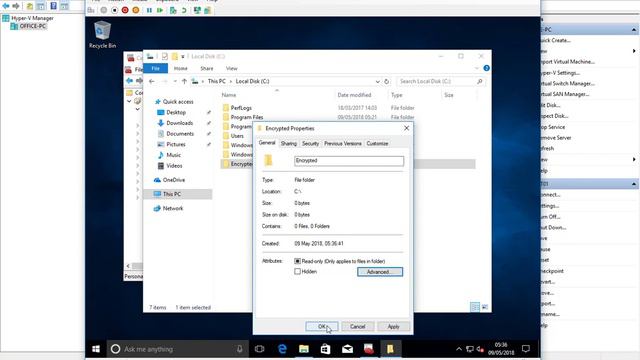Click OK in Encrypted Properties
This screenshot has height=360, width=640.
322,327
